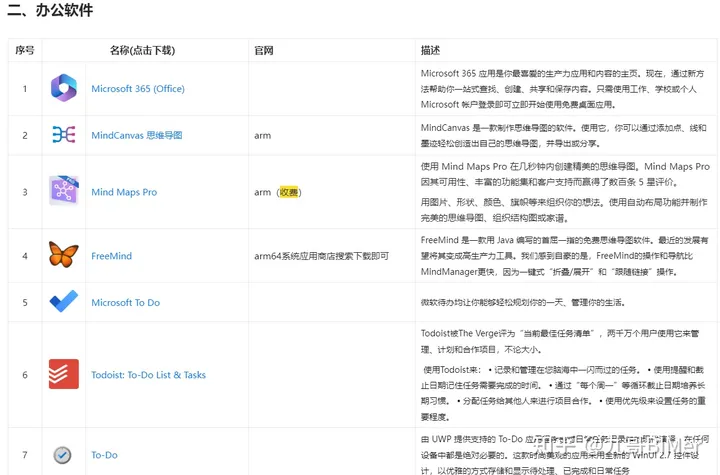Open the Mind Maps Pro link
Screen dimensions: 720x475
124,192
